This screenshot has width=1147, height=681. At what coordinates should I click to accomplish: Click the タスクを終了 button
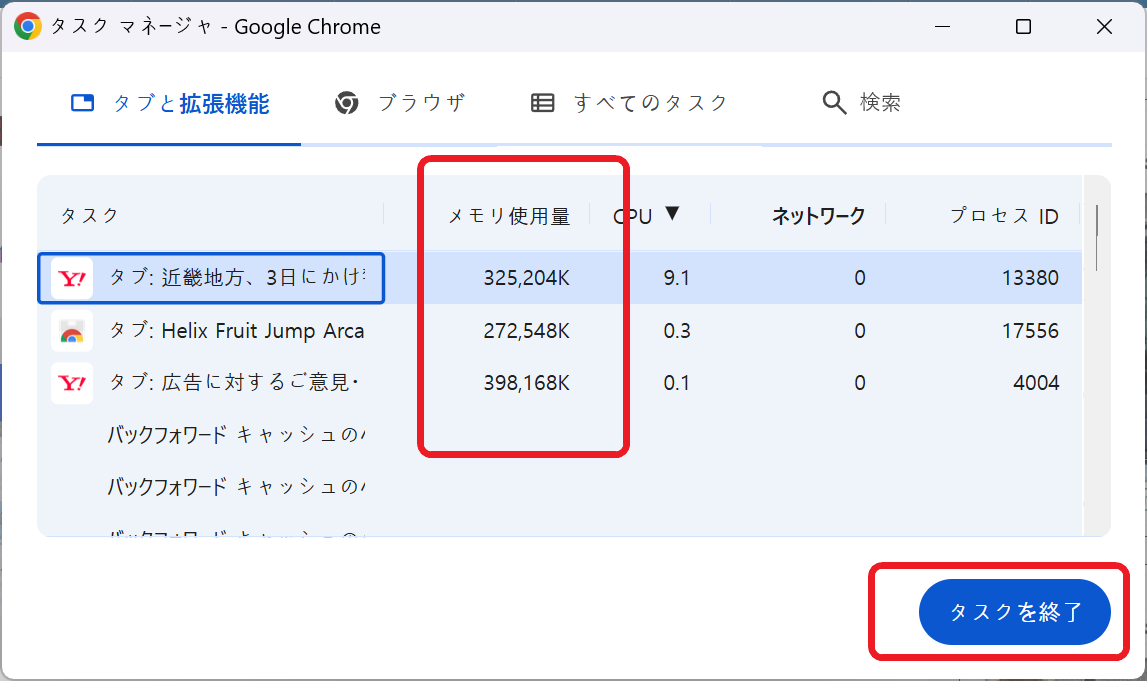[x=1014, y=612]
